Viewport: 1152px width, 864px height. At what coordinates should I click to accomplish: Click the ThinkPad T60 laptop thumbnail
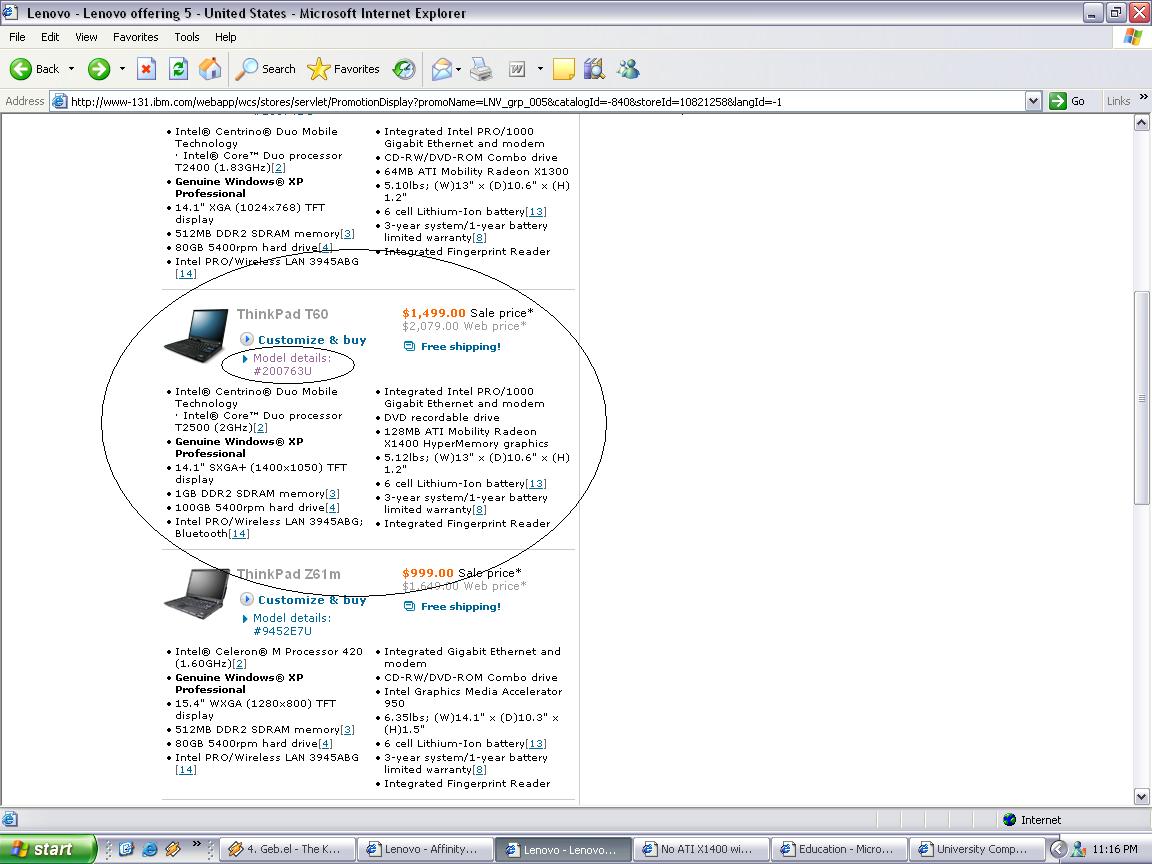pos(196,335)
